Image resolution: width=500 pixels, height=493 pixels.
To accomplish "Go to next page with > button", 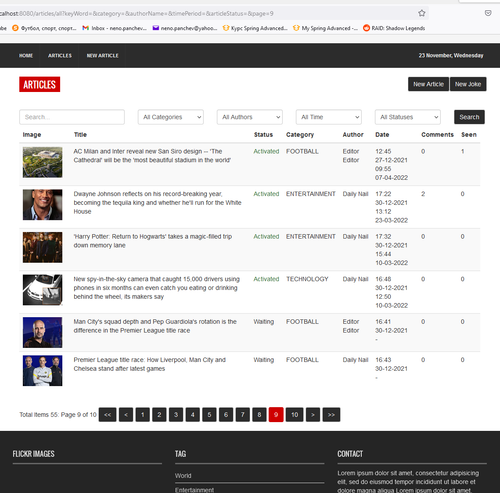I will 313,415.
